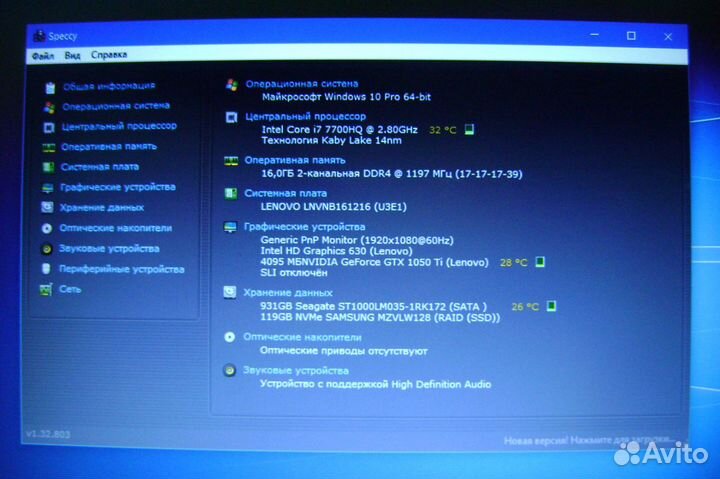Maximize the Speccy window
This screenshot has height=479, width=720.
(631, 36)
